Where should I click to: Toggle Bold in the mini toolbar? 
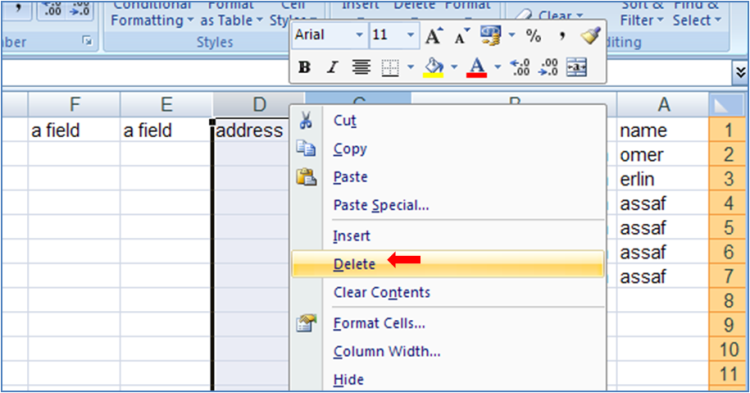(x=304, y=67)
